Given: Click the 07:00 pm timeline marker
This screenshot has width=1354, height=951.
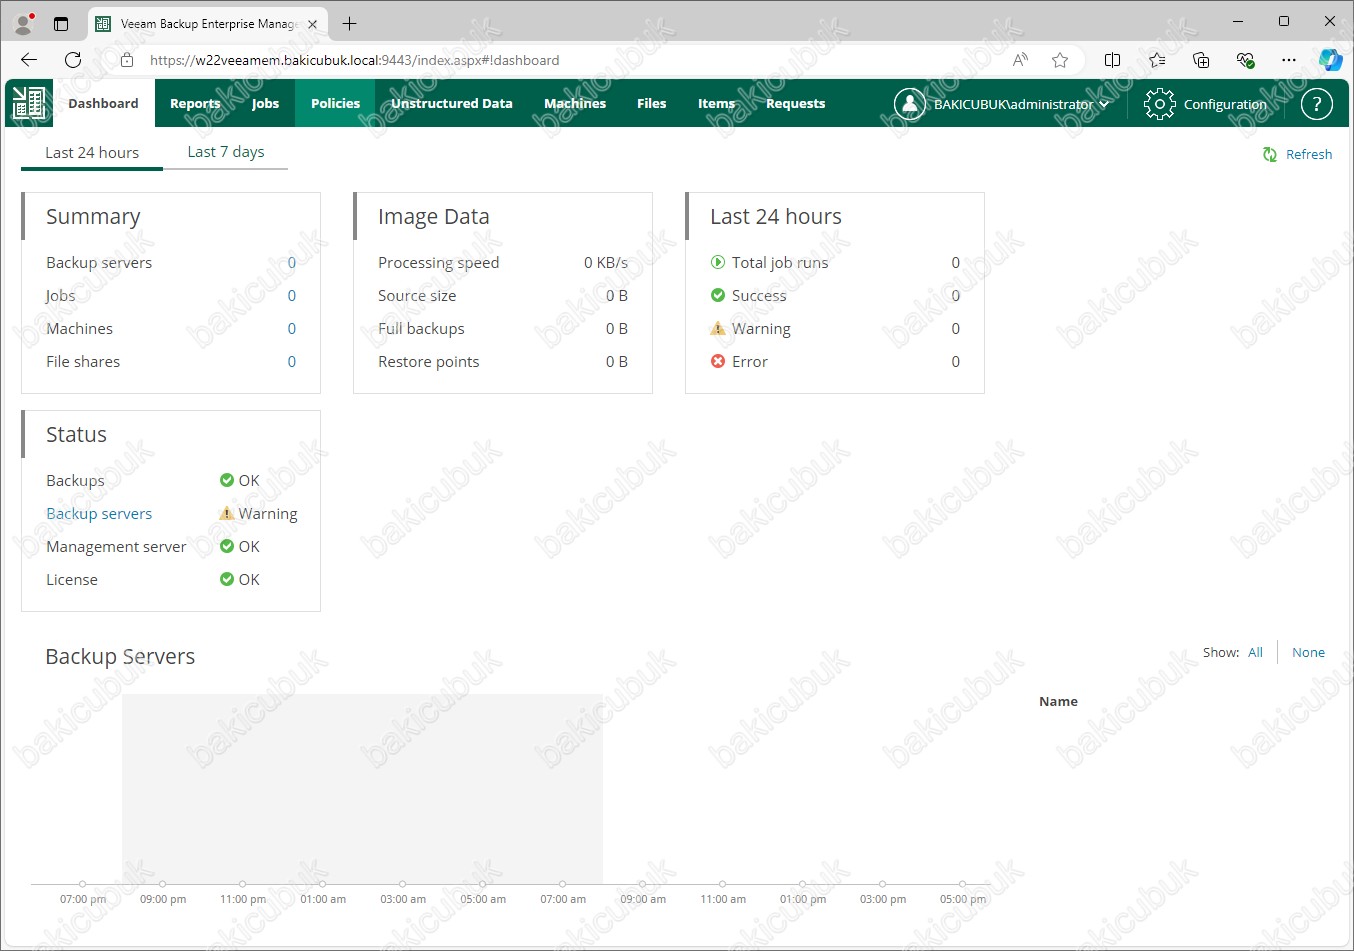Looking at the screenshot, I should [x=82, y=884].
